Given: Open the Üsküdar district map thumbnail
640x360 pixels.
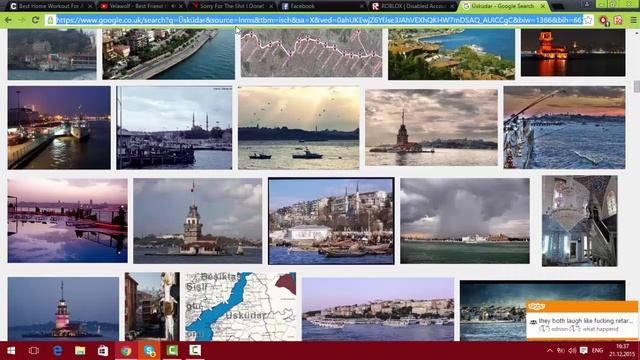Looking at the screenshot, I should [x=241, y=306].
